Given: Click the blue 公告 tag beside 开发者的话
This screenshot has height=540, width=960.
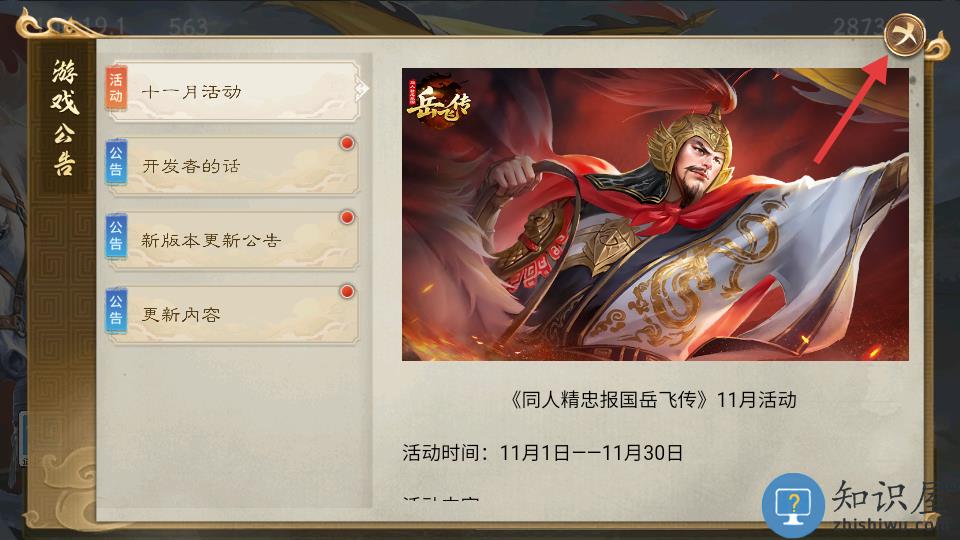Looking at the screenshot, I should (116, 162).
